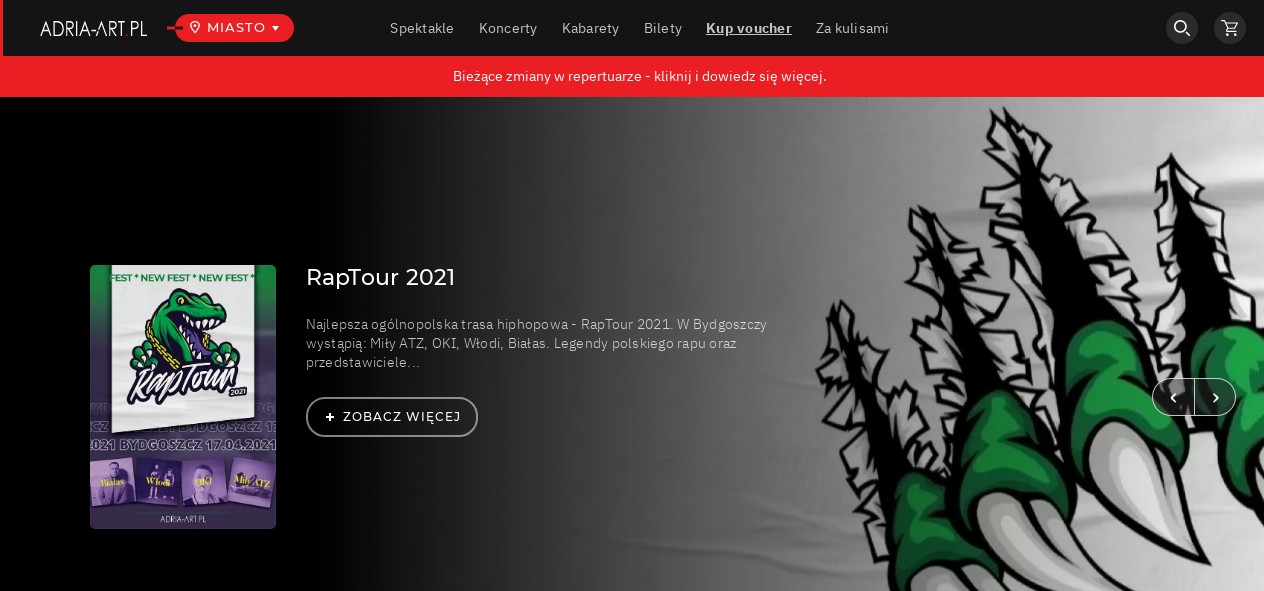Open the Koncerty menu item
1264x591 pixels.
(508, 28)
